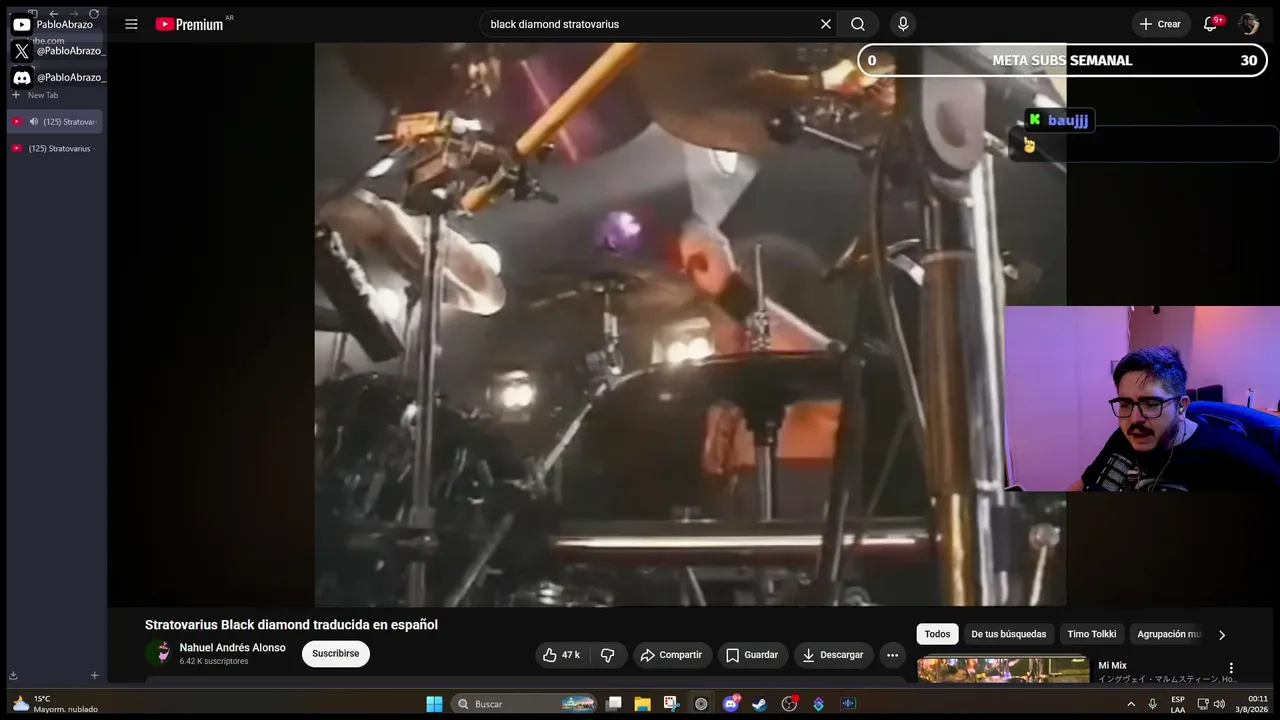Screen dimensions: 1280x720
Task: Click the META SUBS SEMANAL goal bar
Action: click(1062, 60)
